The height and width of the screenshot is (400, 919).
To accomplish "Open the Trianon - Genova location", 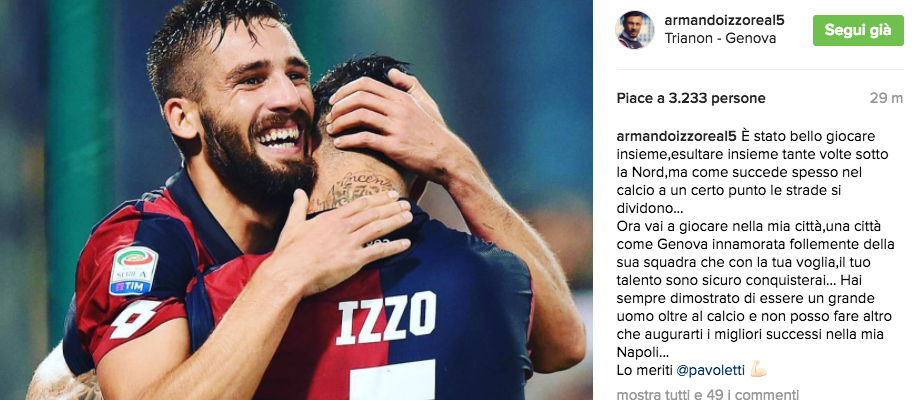I will tap(720, 39).
